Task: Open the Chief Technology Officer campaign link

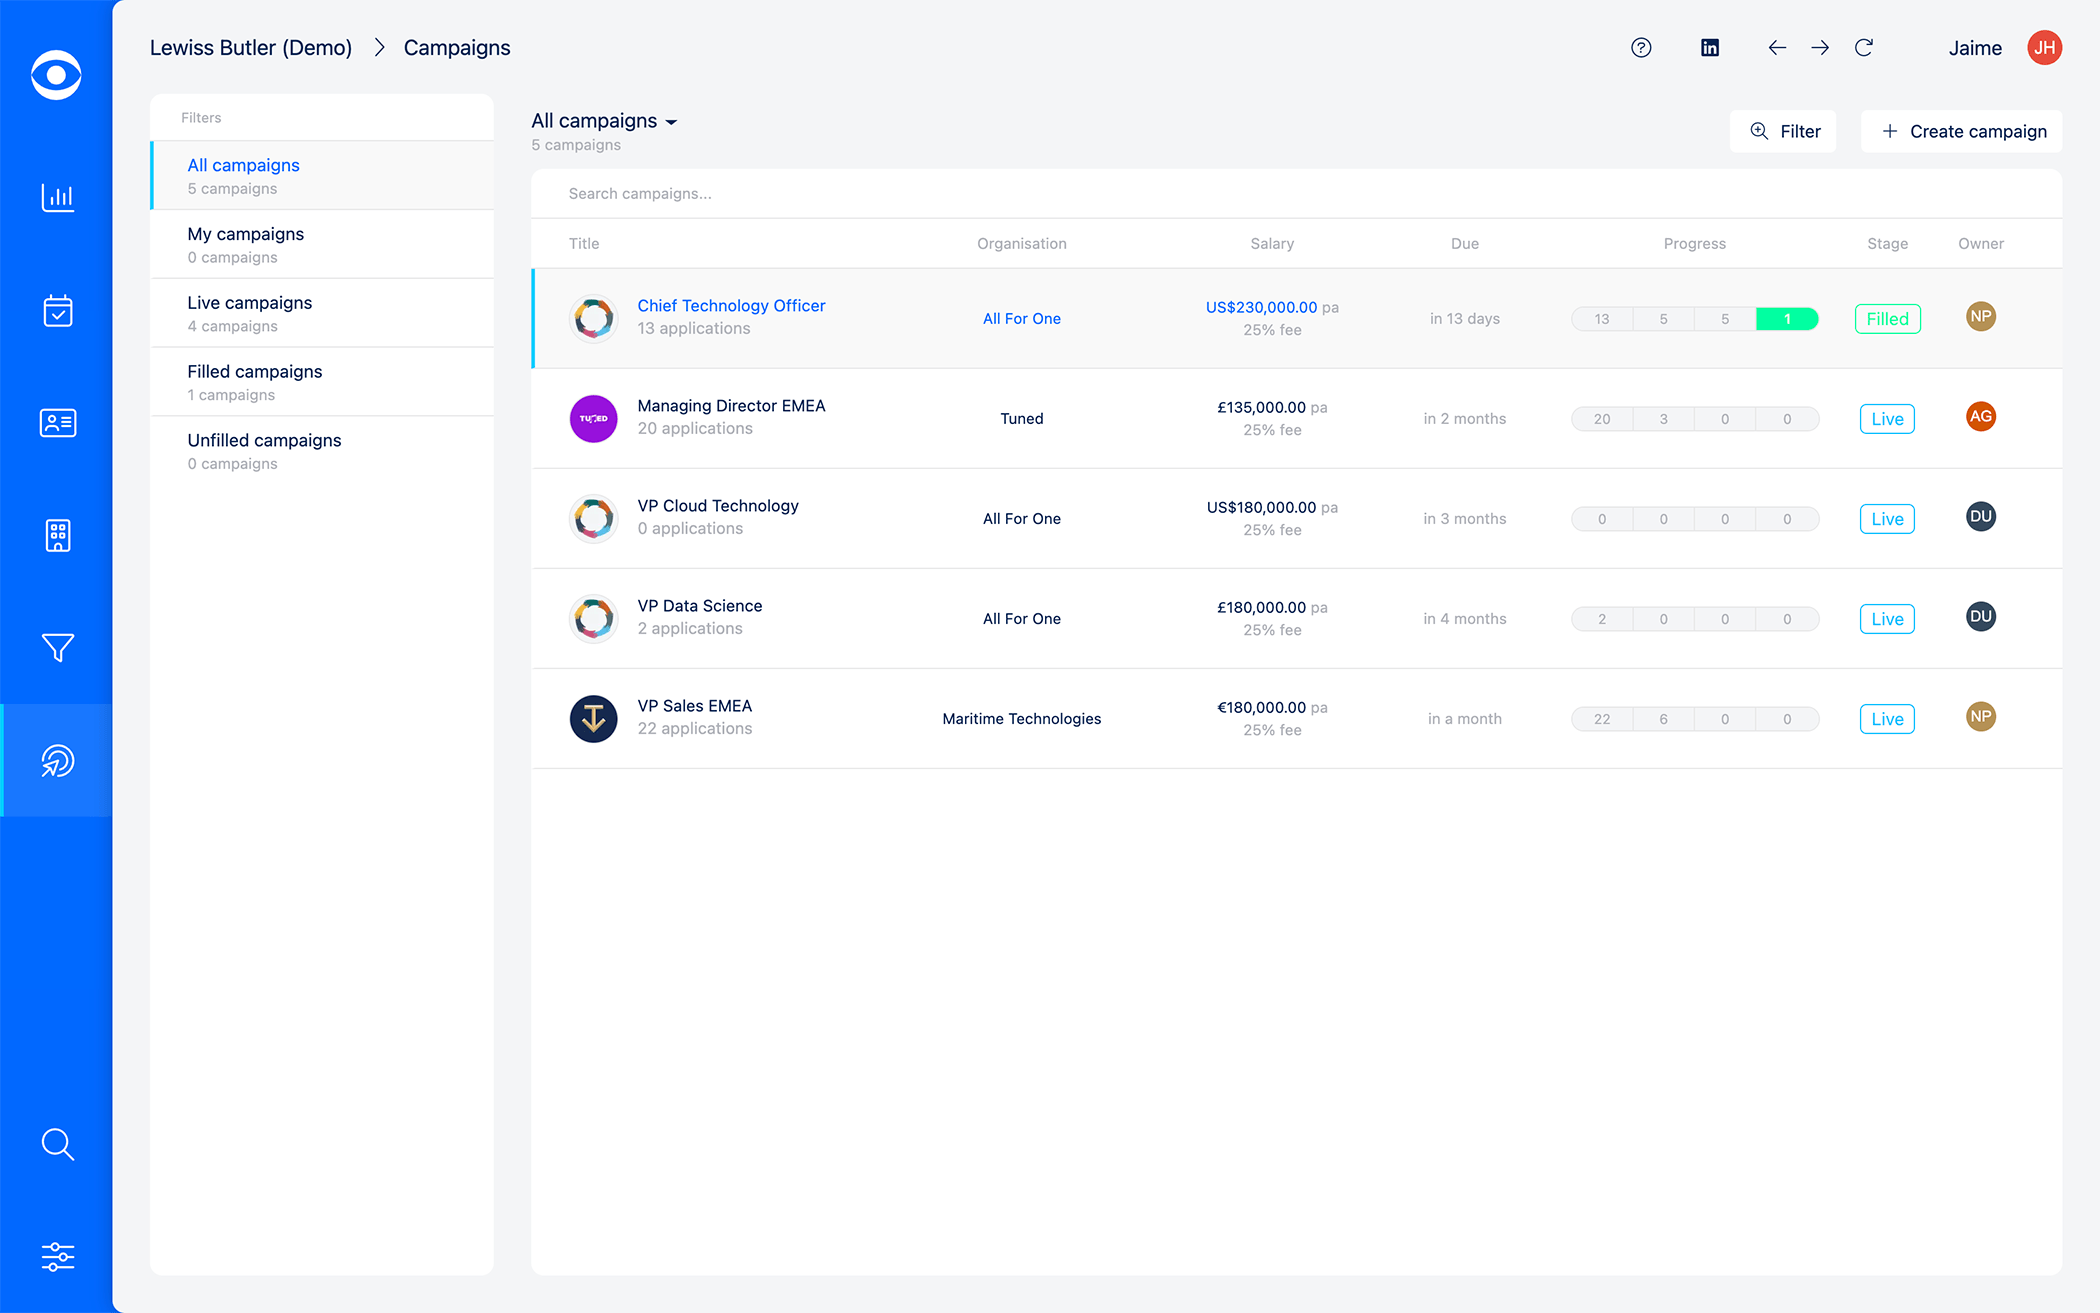Action: pyautogui.click(x=731, y=306)
